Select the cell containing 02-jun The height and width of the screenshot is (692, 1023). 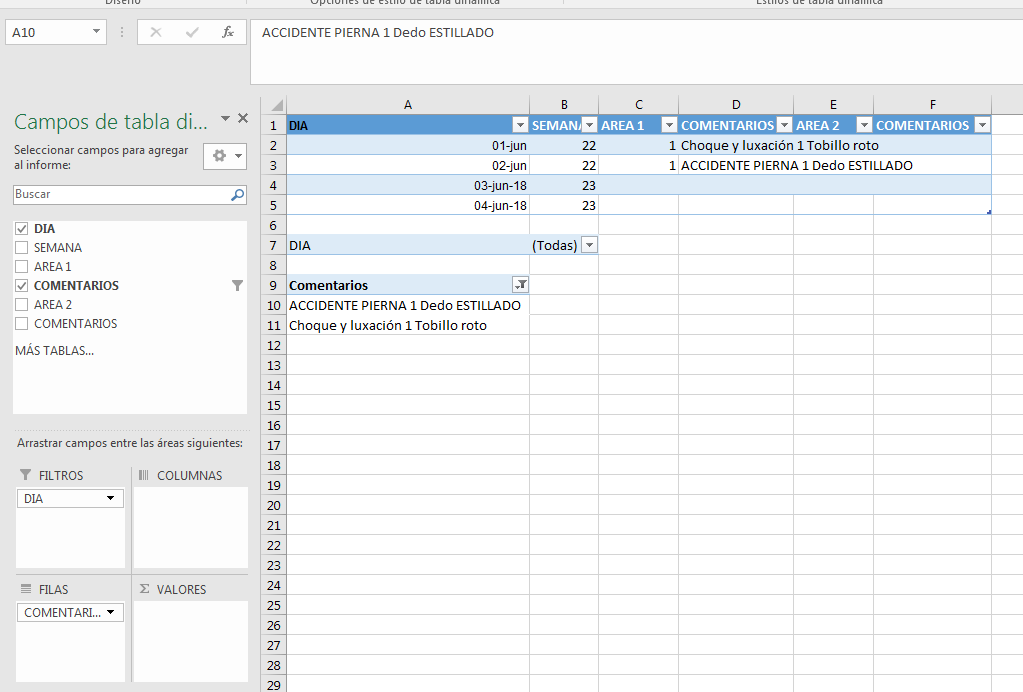408,166
